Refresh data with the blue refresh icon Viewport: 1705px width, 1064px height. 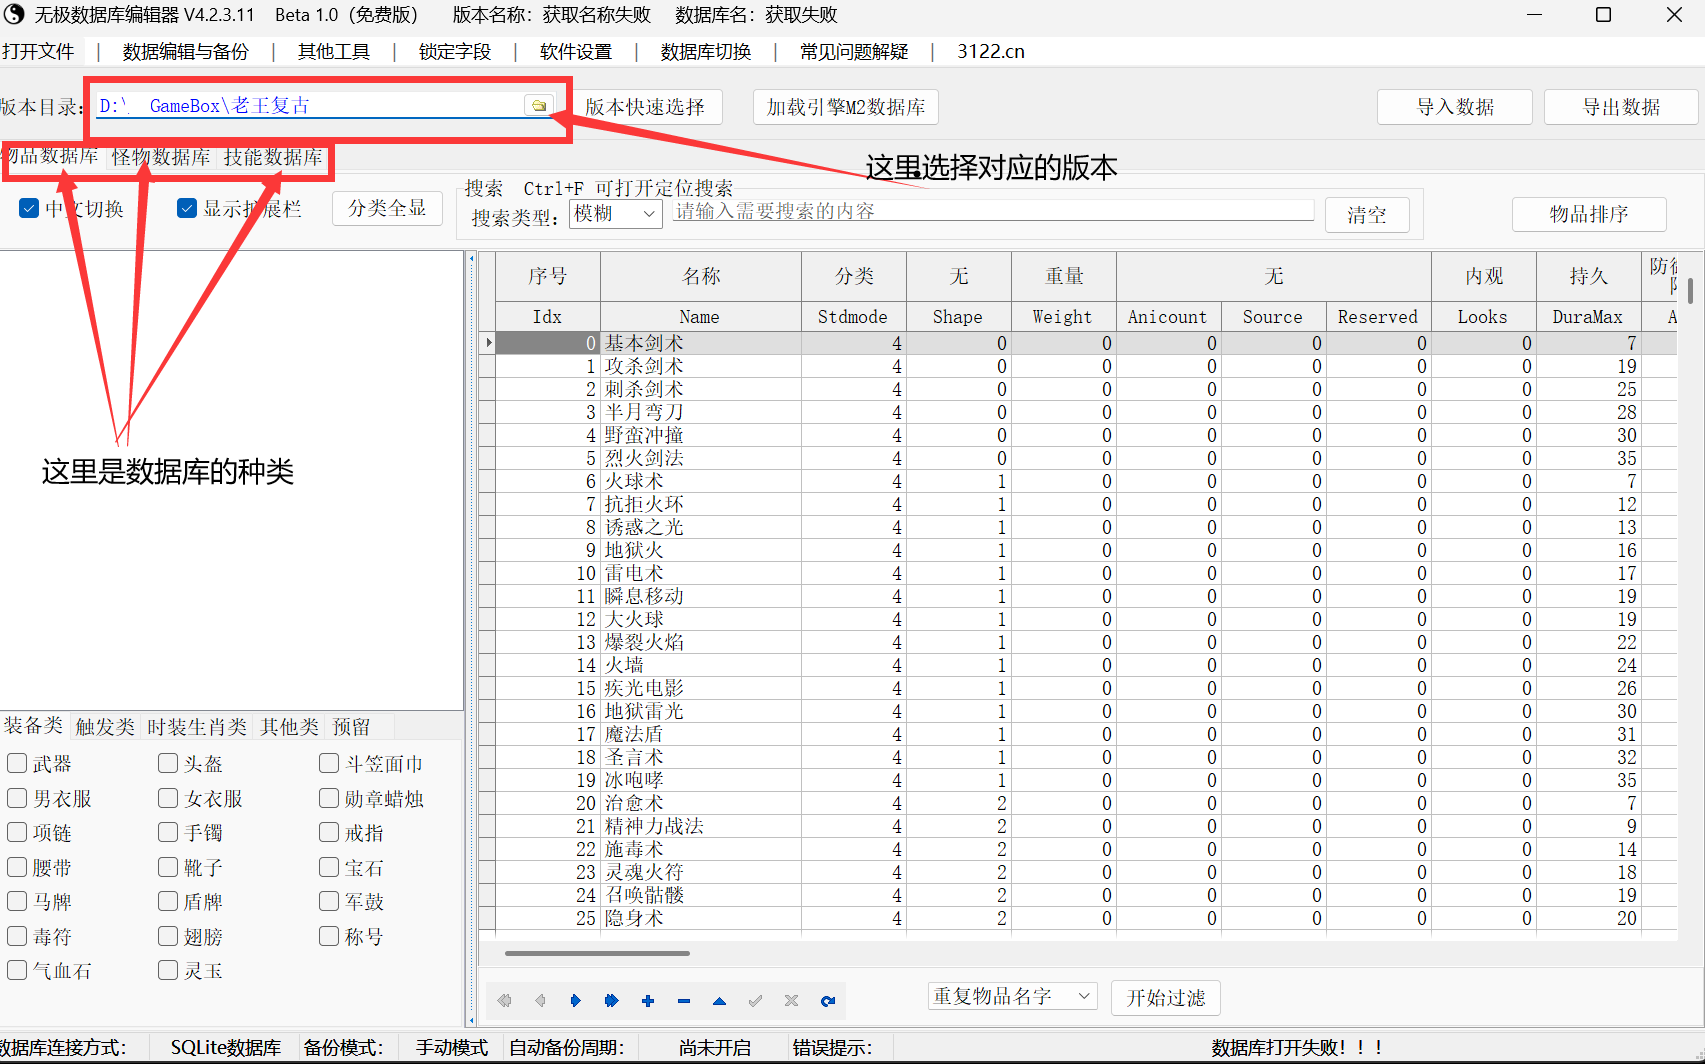[x=828, y=1000]
